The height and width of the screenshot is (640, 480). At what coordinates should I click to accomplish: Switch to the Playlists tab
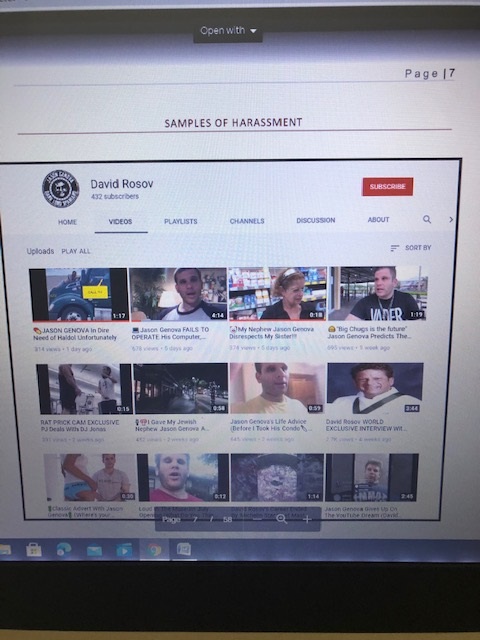pos(180,221)
